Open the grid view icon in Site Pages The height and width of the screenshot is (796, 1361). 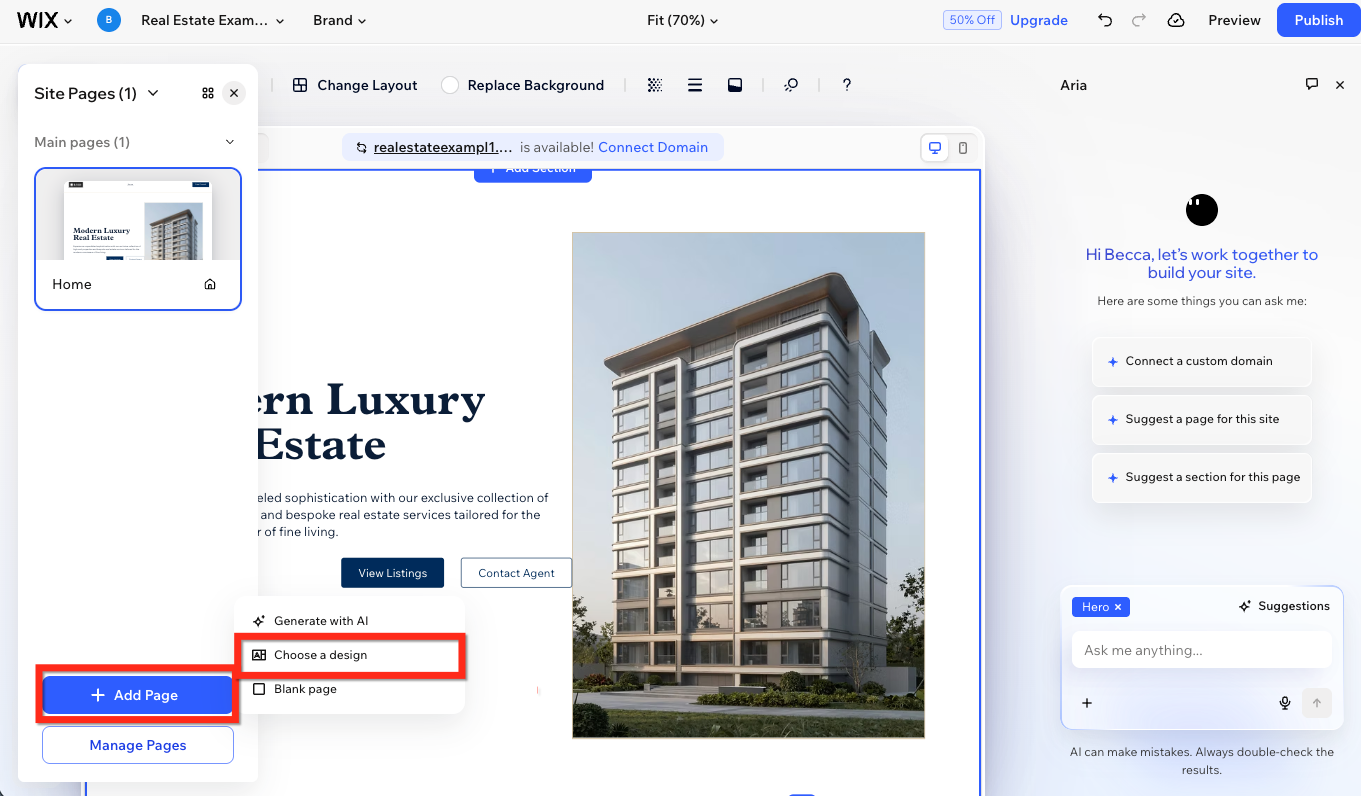click(208, 93)
